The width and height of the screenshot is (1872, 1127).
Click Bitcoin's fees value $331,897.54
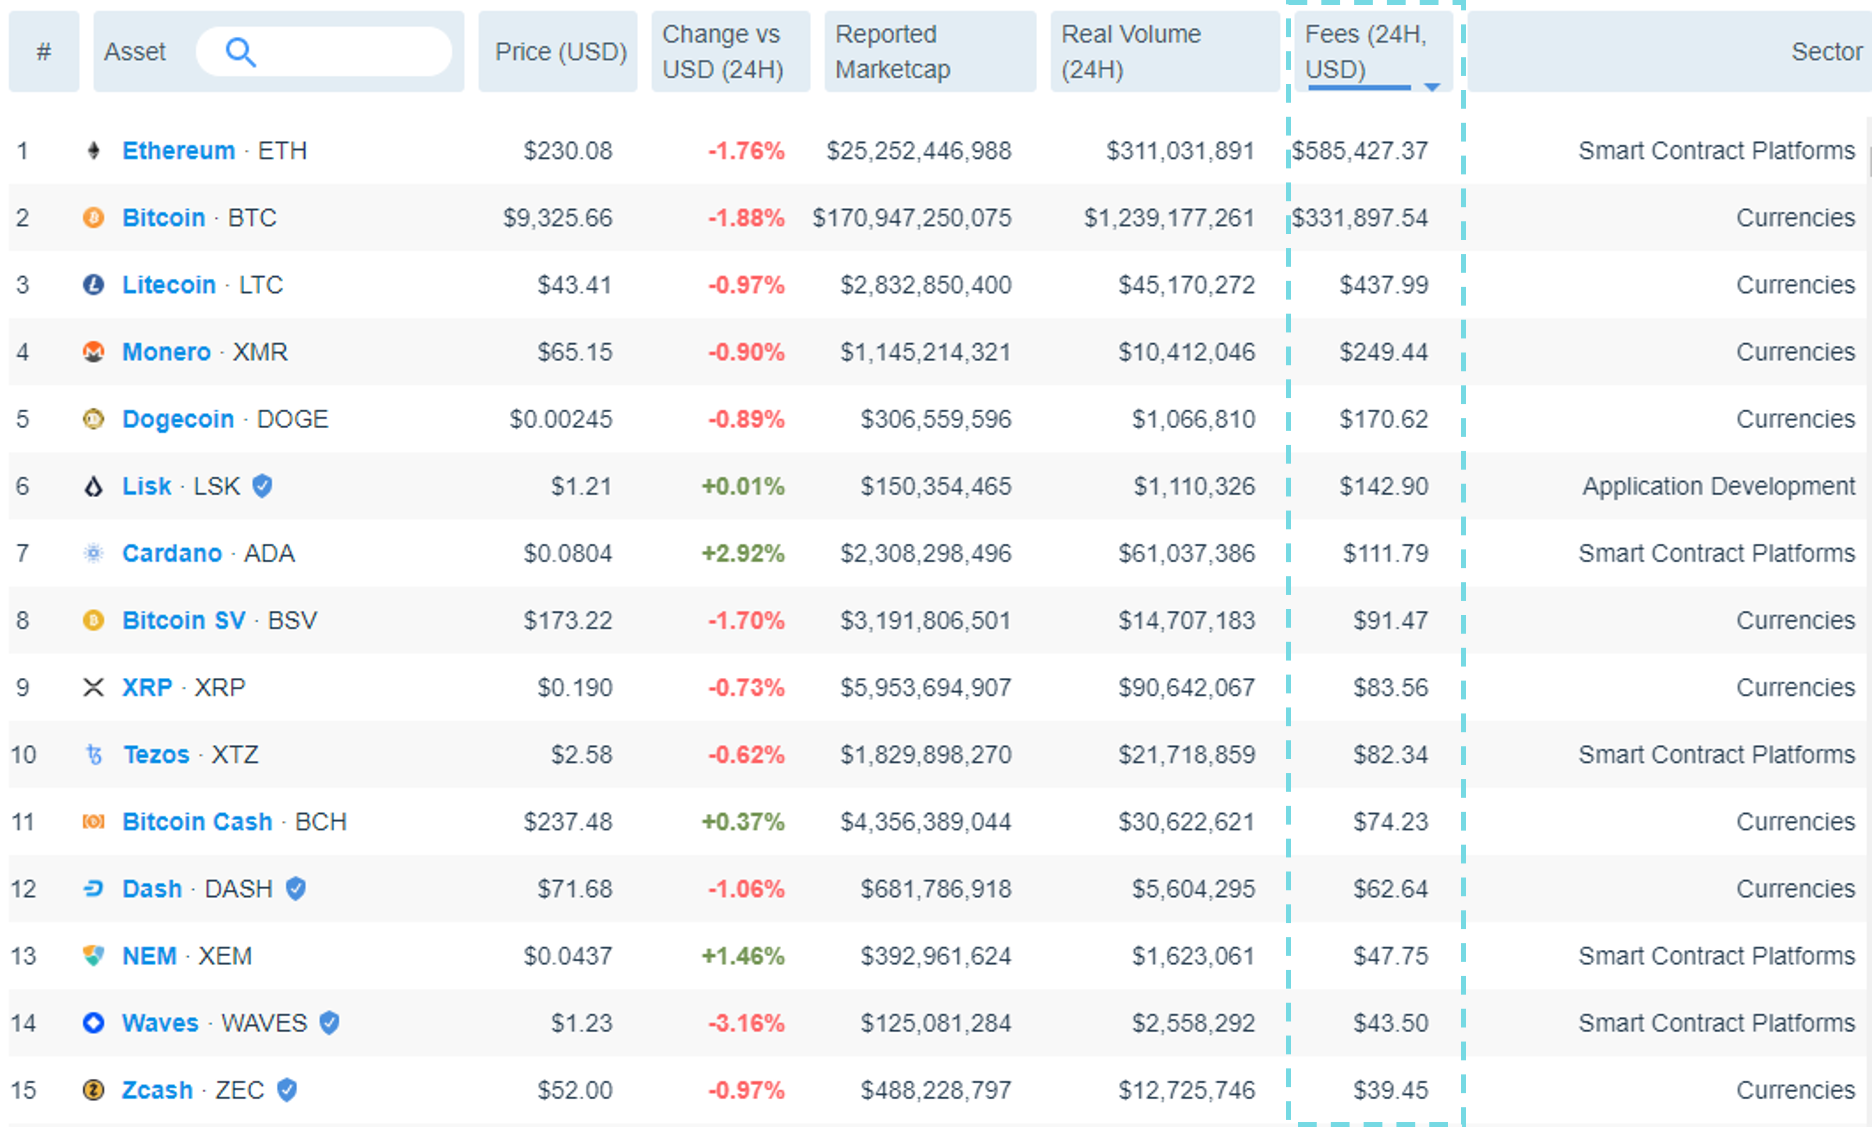pyautogui.click(x=1360, y=218)
